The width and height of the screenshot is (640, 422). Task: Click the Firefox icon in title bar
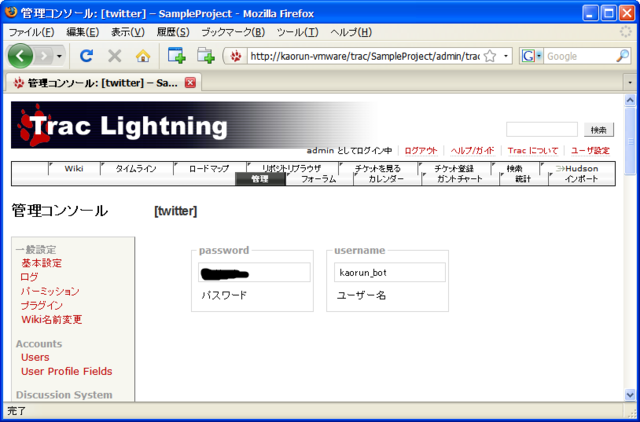click(x=11, y=12)
